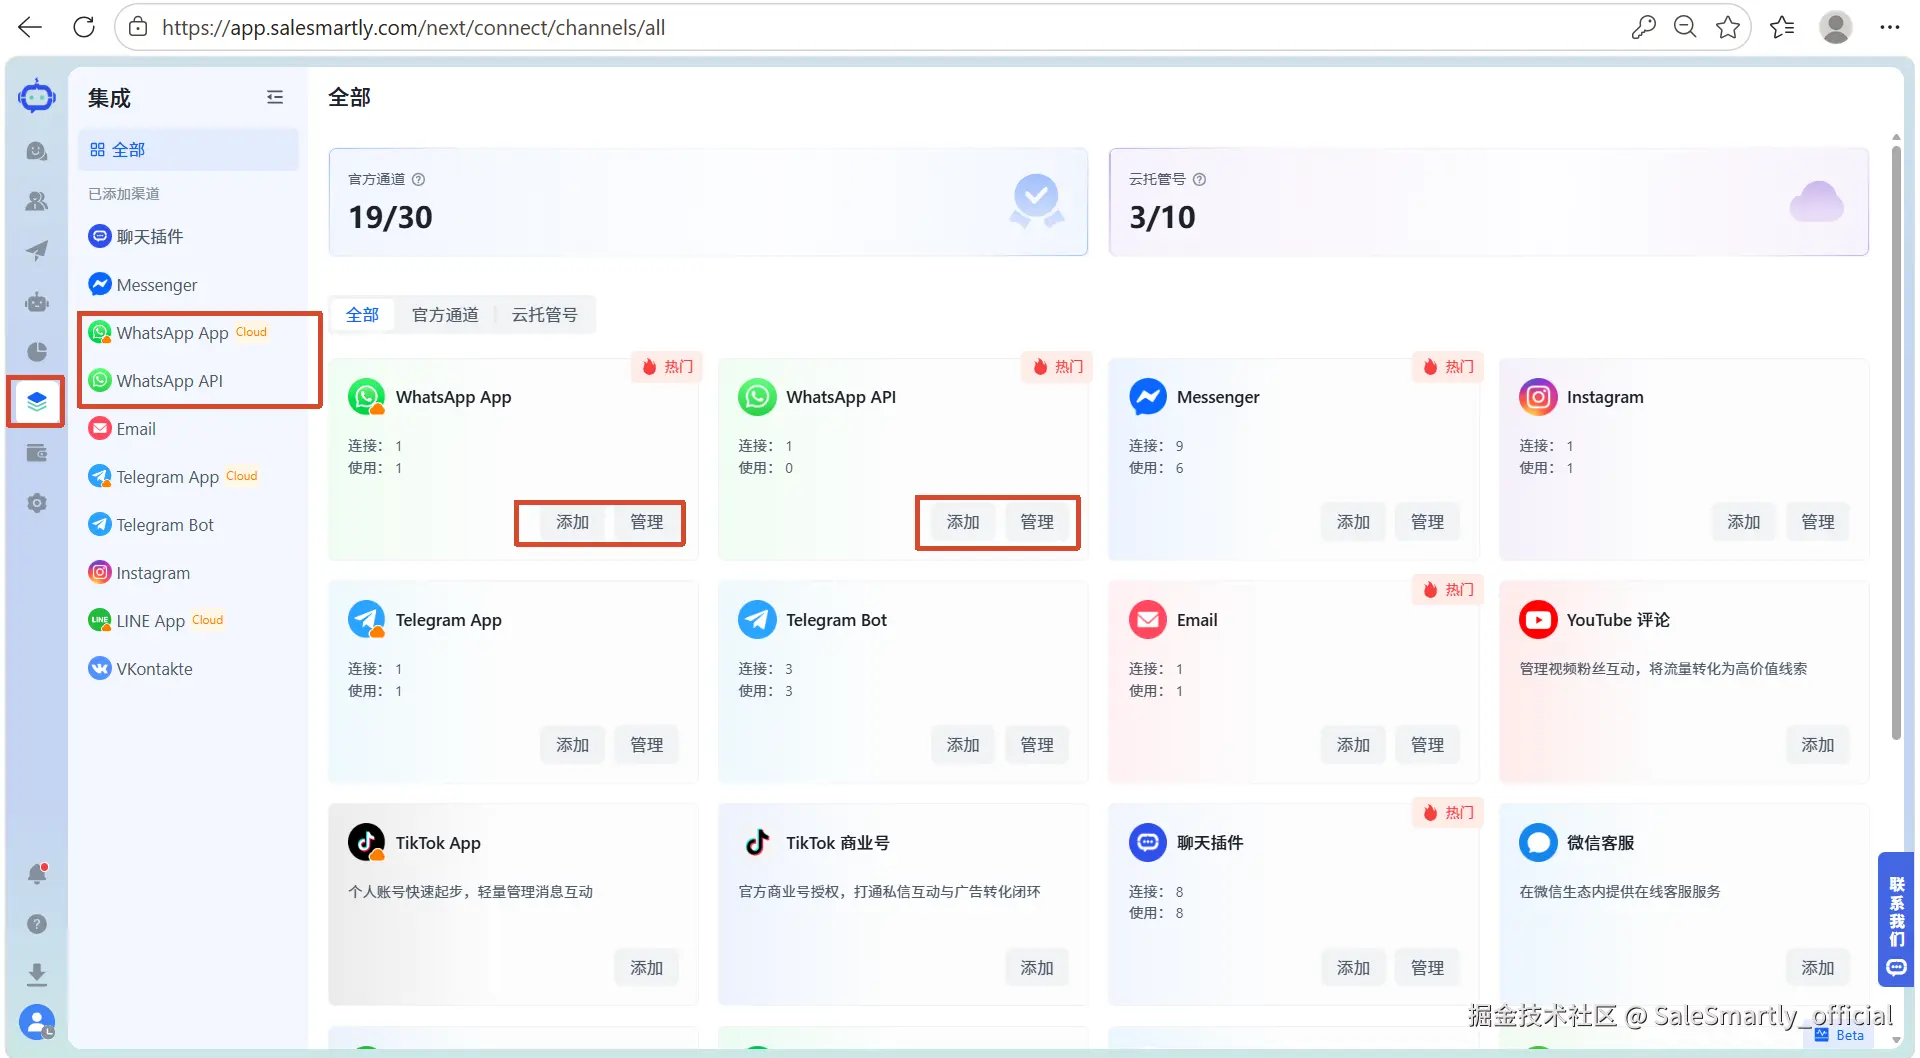Open the help question-mark sidebar icon
Image resolution: width=1920 pixels, height=1058 pixels.
tap(37, 924)
